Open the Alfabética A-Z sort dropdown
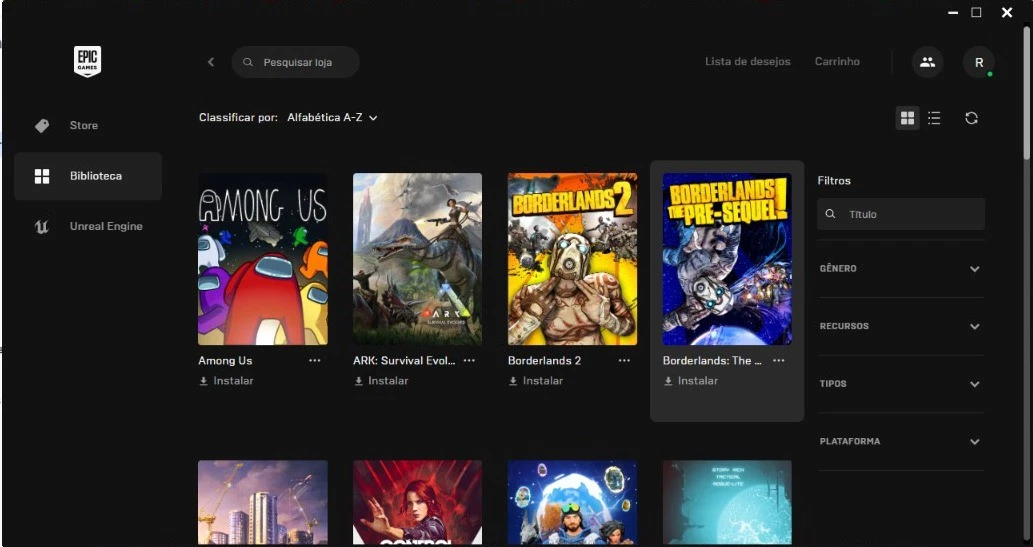 pyautogui.click(x=333, y=118)
